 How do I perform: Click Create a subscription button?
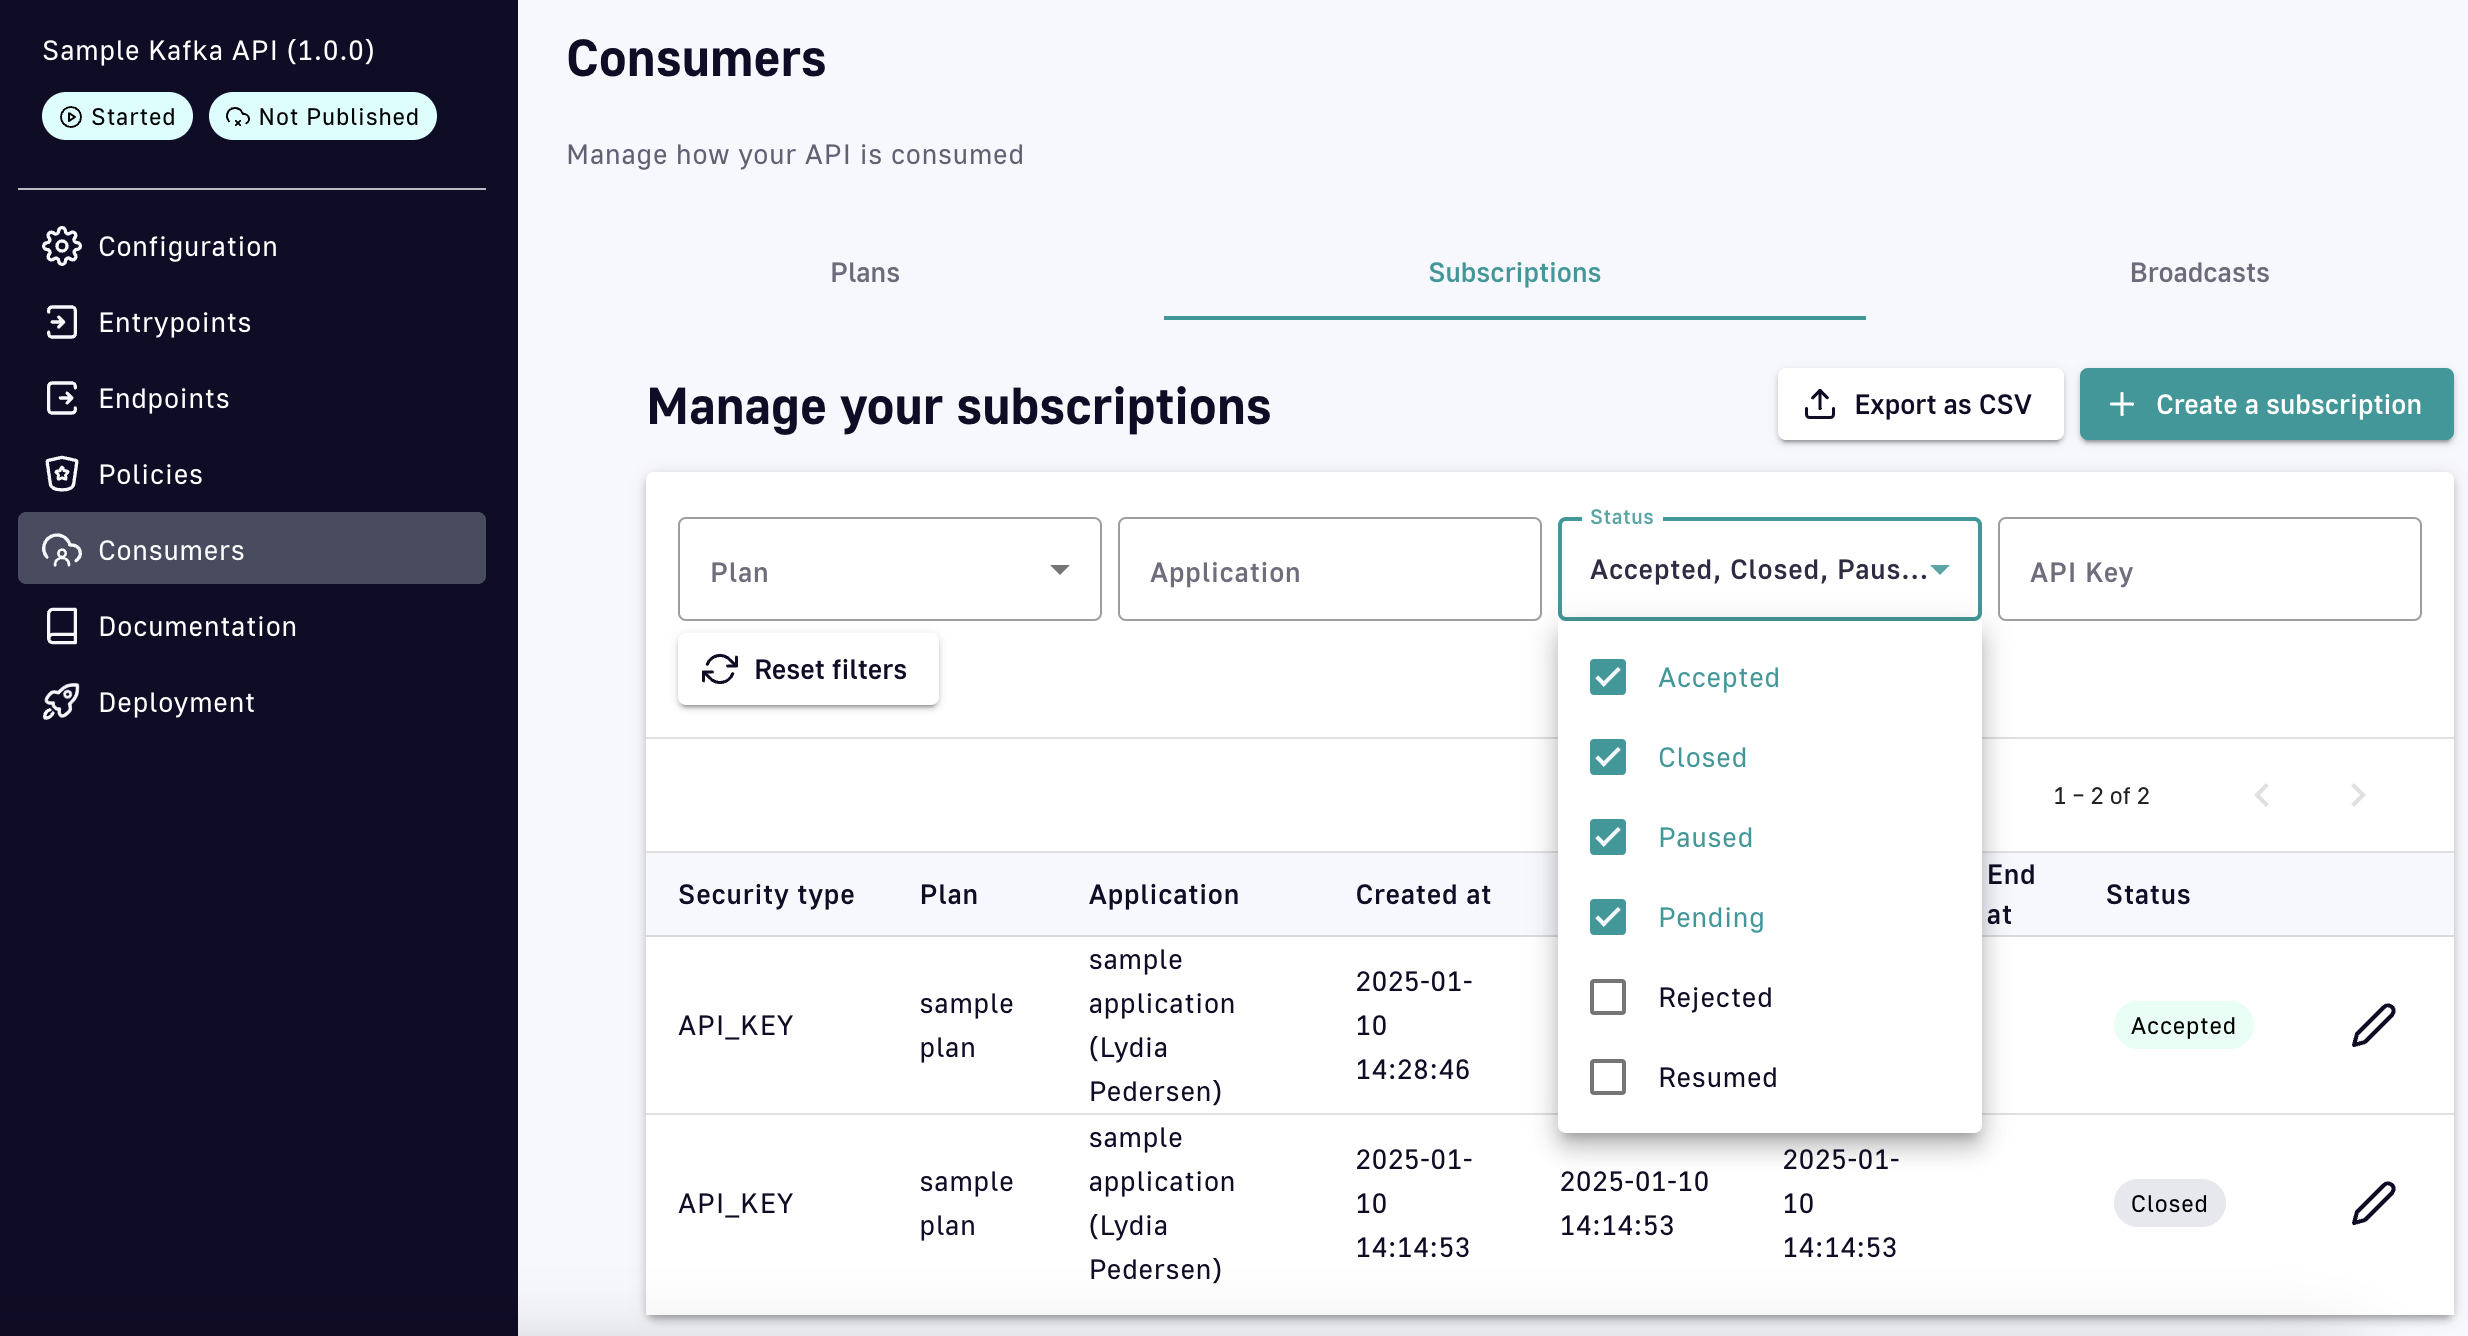pos(2266,404)
